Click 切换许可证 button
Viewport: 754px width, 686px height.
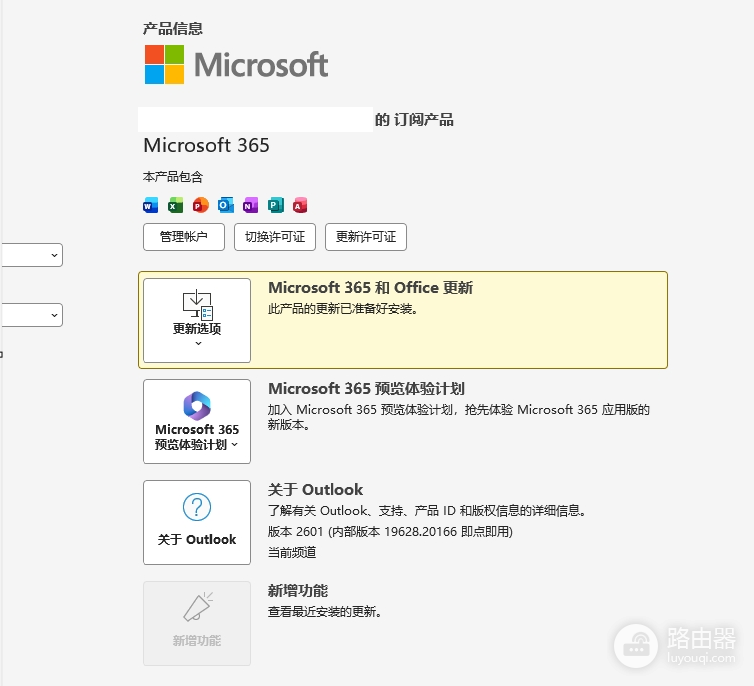(275, 237)
